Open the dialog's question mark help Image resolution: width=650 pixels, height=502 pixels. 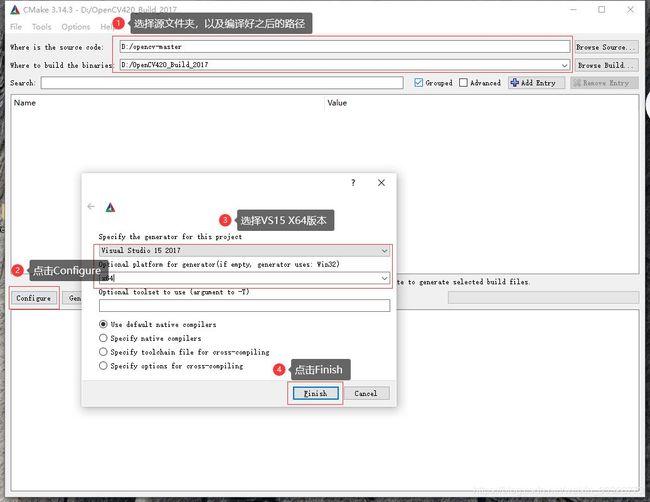click(x=353, y=182)
